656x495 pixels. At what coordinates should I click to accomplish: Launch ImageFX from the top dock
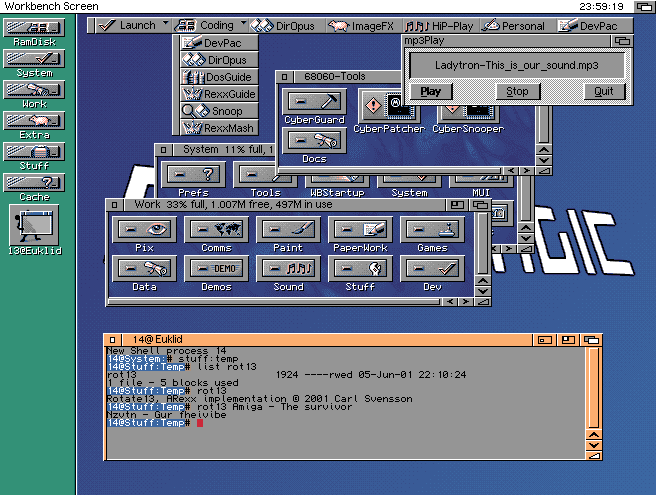364,26
